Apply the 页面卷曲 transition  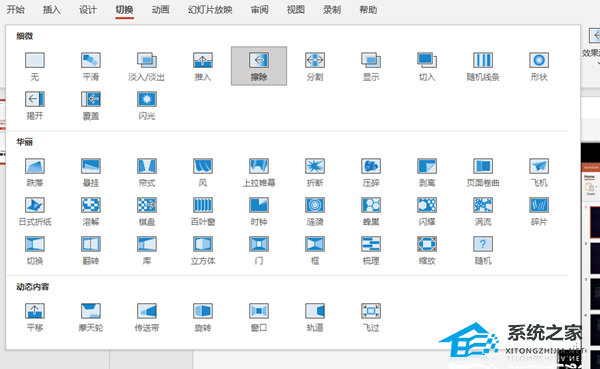tap(483, 172)
